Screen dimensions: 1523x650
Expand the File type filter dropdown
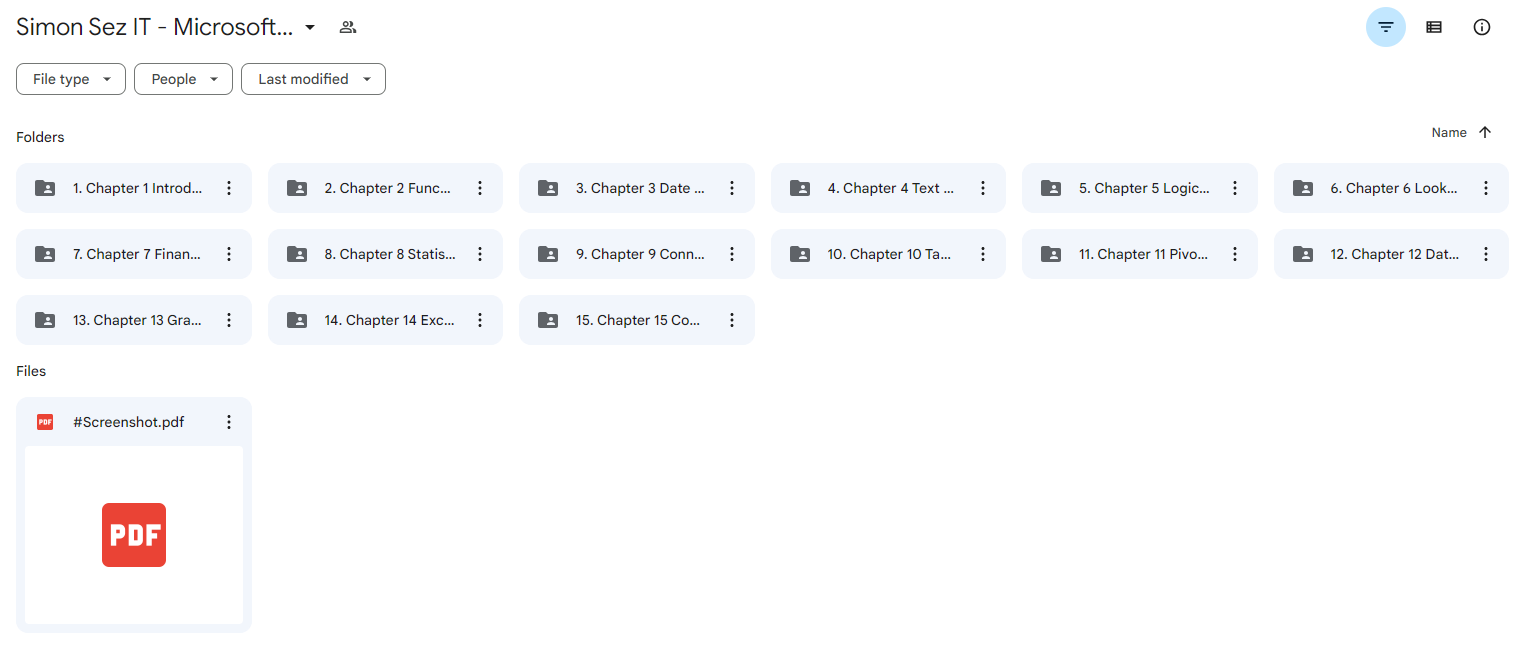coord(71,79)
